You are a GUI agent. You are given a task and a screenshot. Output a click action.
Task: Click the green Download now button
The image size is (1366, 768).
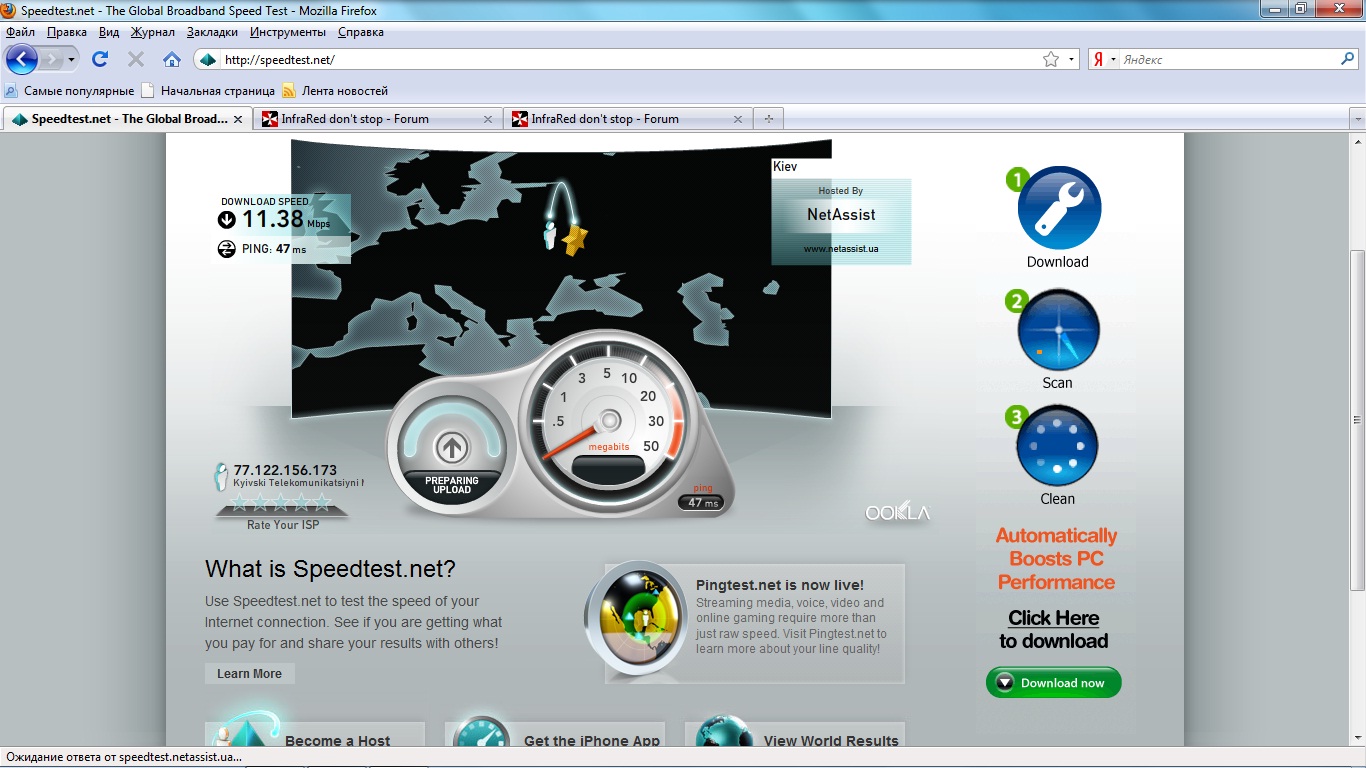(x=1054, y=683)
